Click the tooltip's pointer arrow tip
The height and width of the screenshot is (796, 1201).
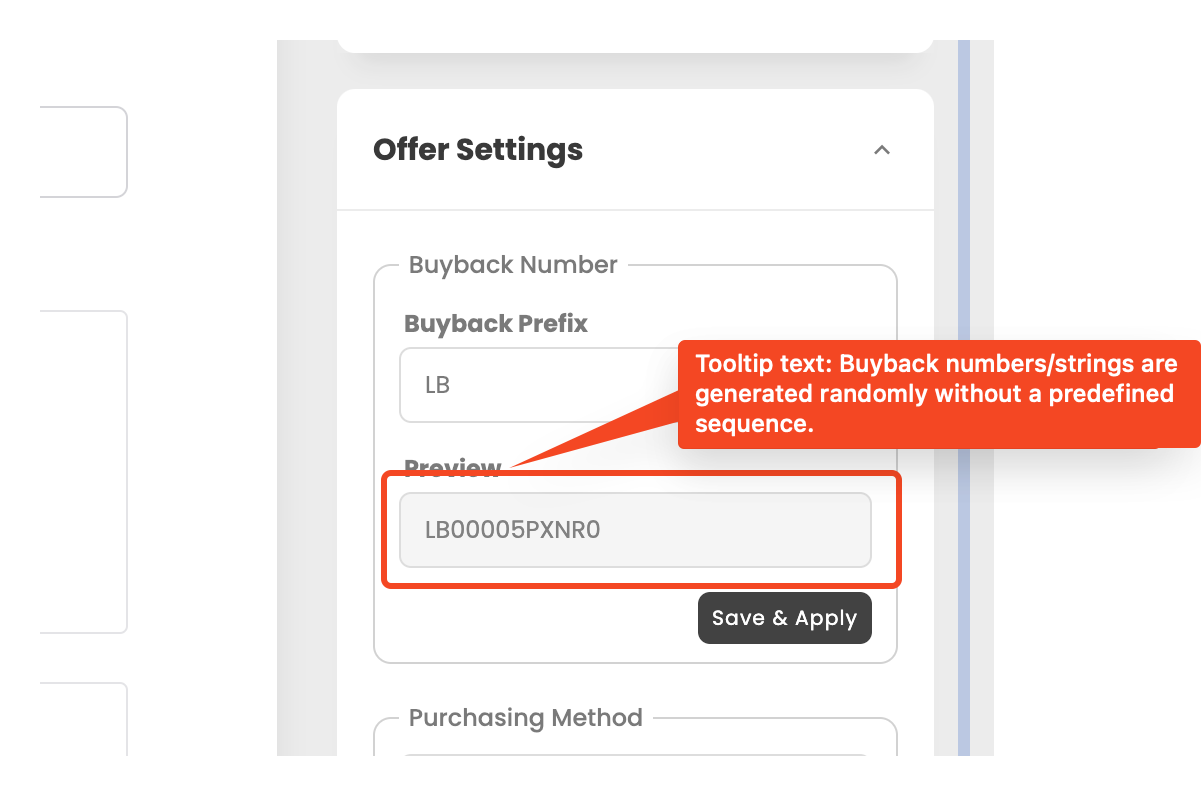coord(514,466)
